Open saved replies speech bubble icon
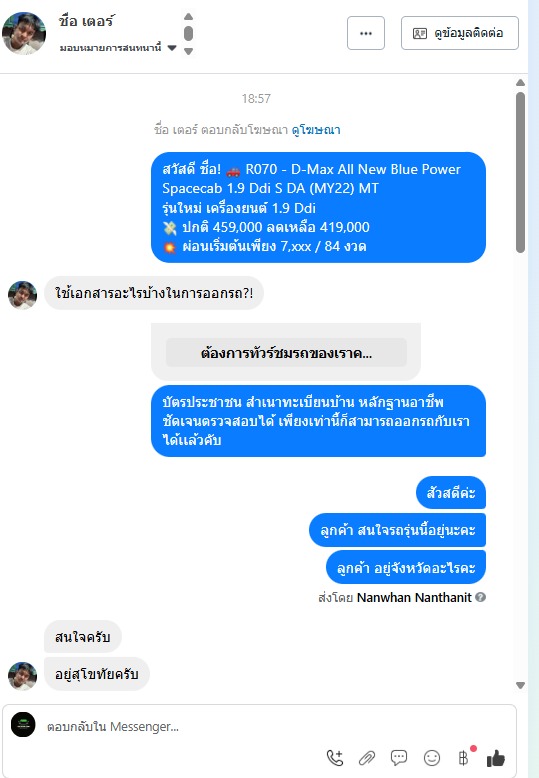Screen dimensions: 539x778 point(399,757)
